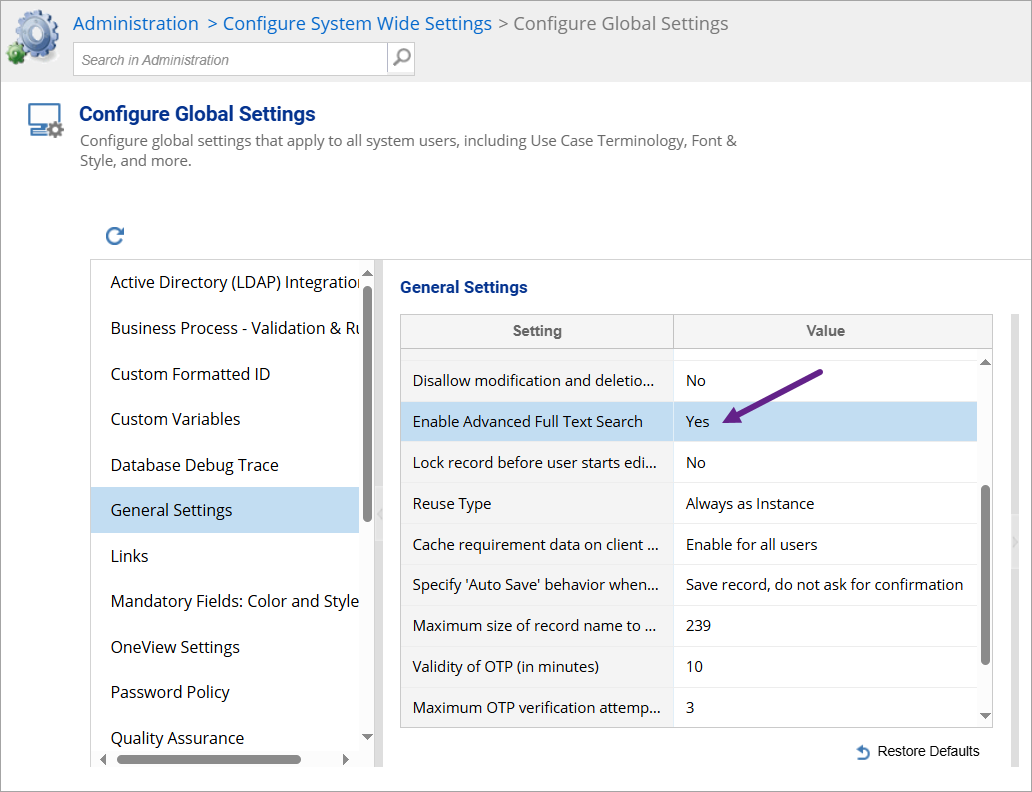Select Cache requirement data on client row
The height and width of the screenshot is (792, 1032).
(x=688, y=544)
